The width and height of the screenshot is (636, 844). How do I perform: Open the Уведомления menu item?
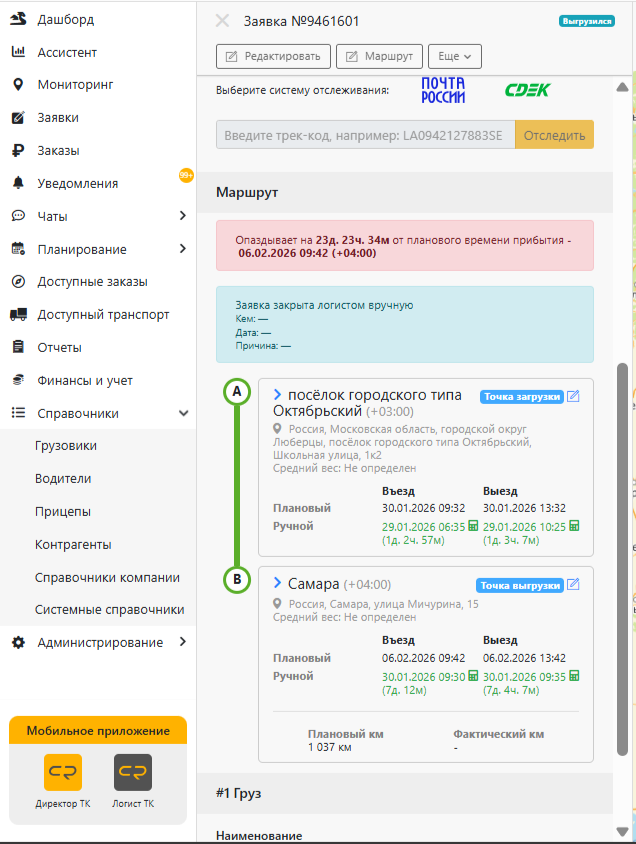(x=77, y=183)
